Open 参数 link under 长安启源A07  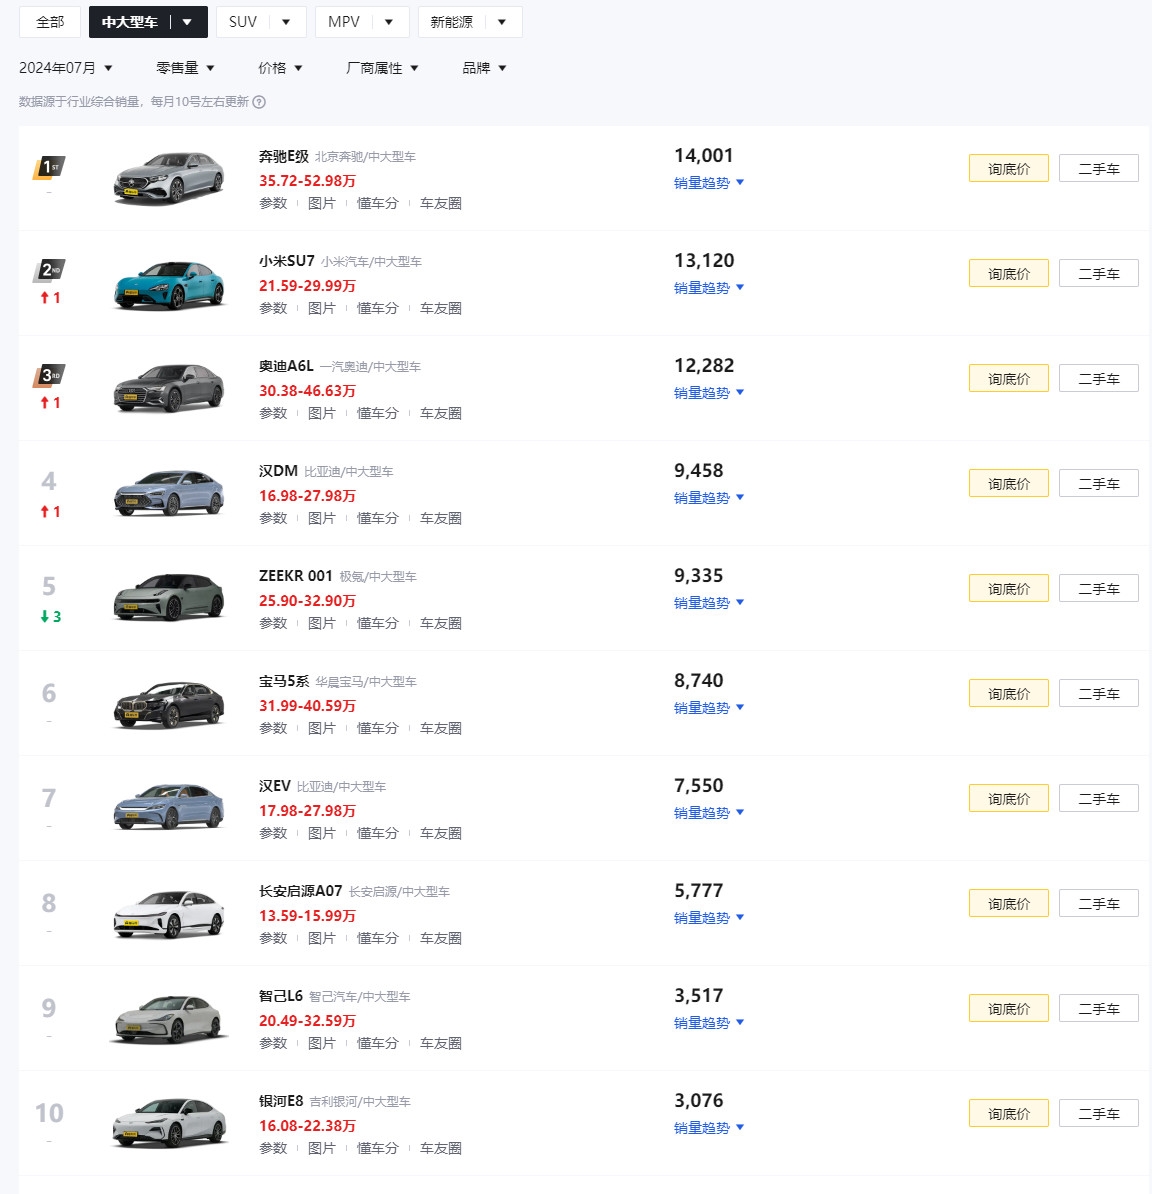click(273, 938)
